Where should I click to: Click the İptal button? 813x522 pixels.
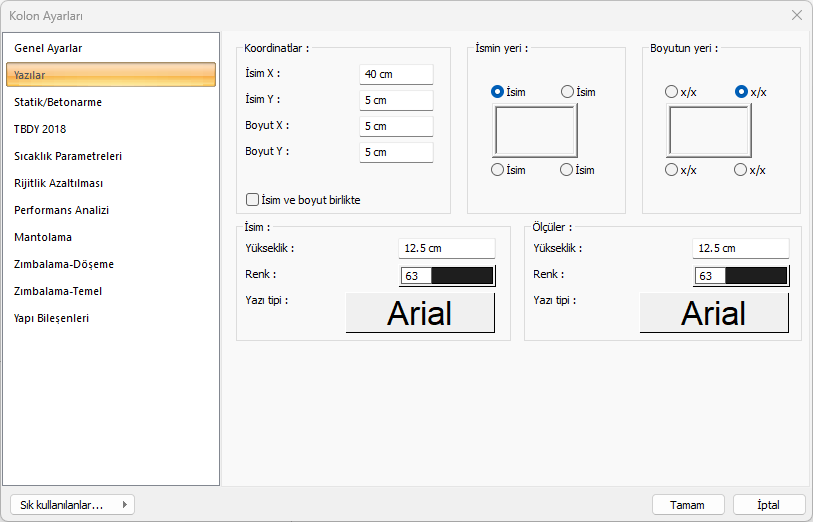point(769,505)
